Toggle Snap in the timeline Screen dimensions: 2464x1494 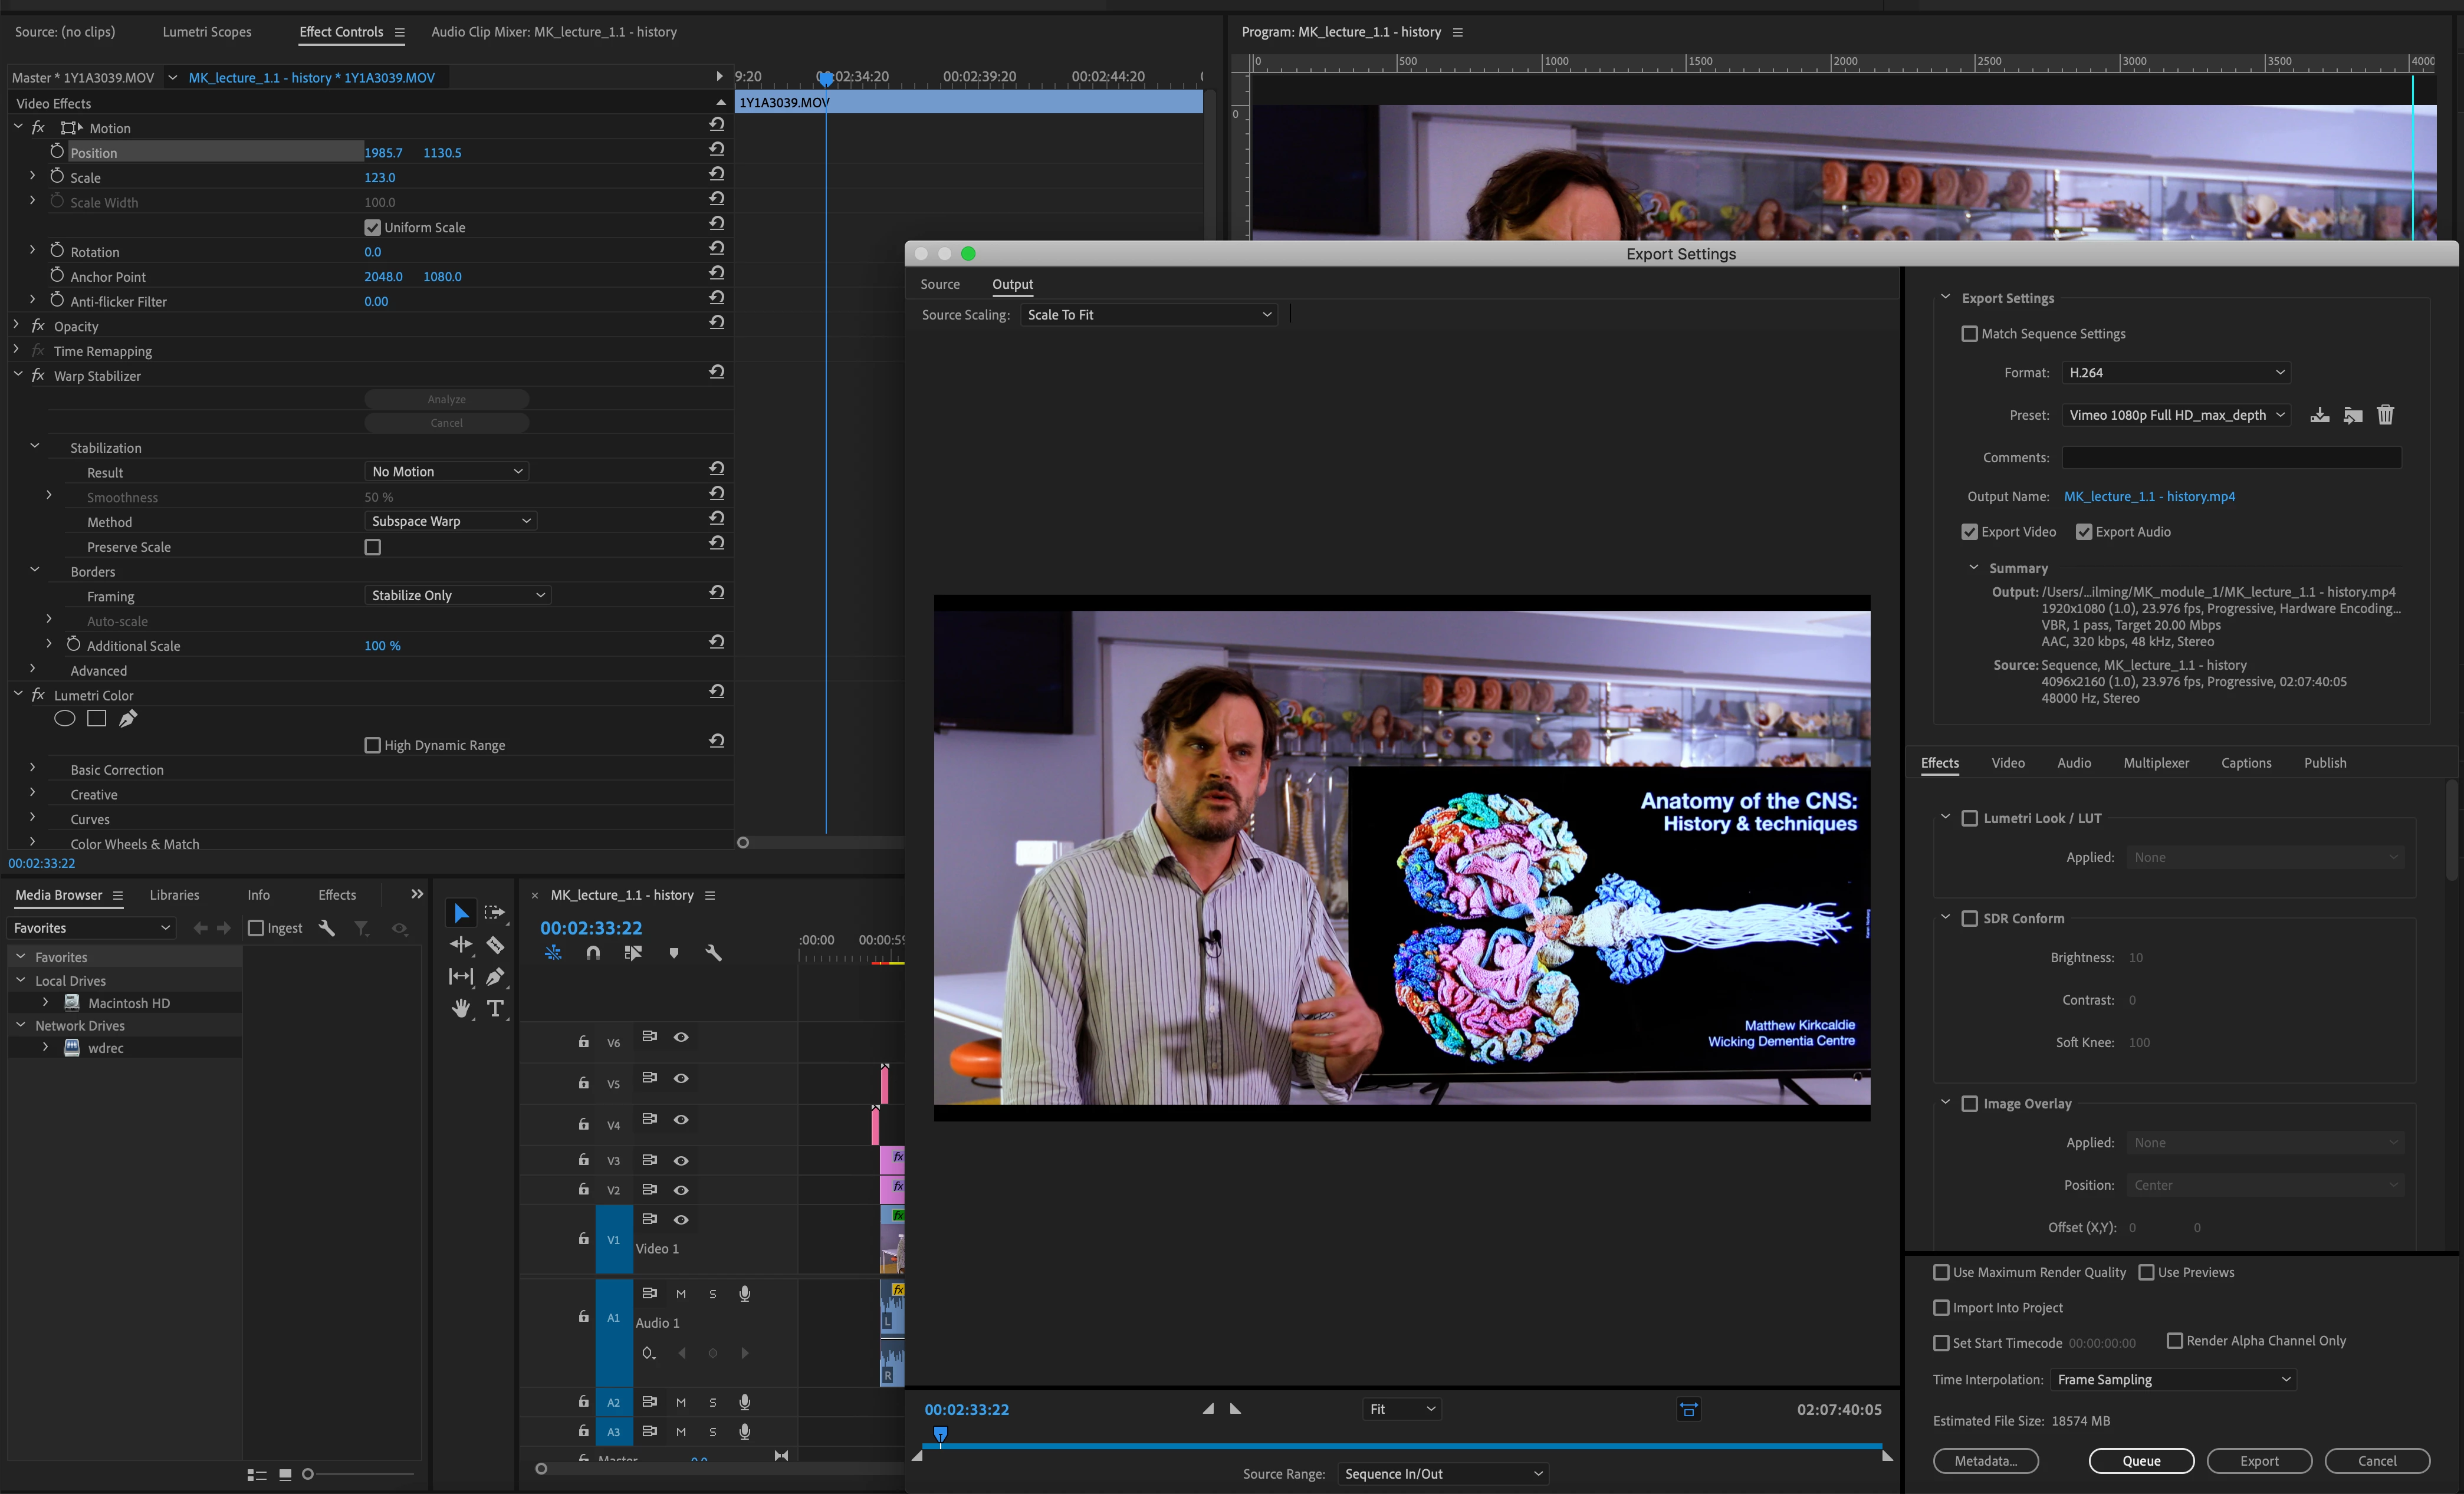tap(593, 953)
